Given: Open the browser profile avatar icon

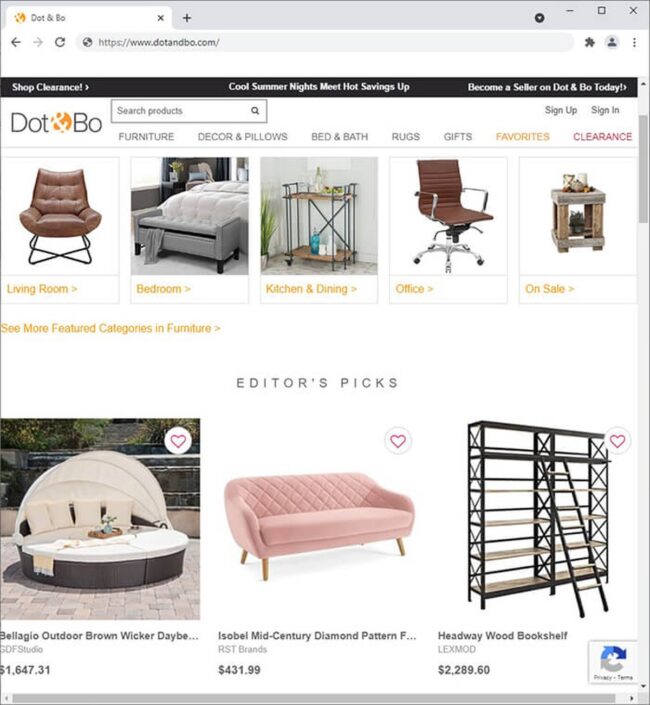Looking at the screenshot, I should click(612, 42).
